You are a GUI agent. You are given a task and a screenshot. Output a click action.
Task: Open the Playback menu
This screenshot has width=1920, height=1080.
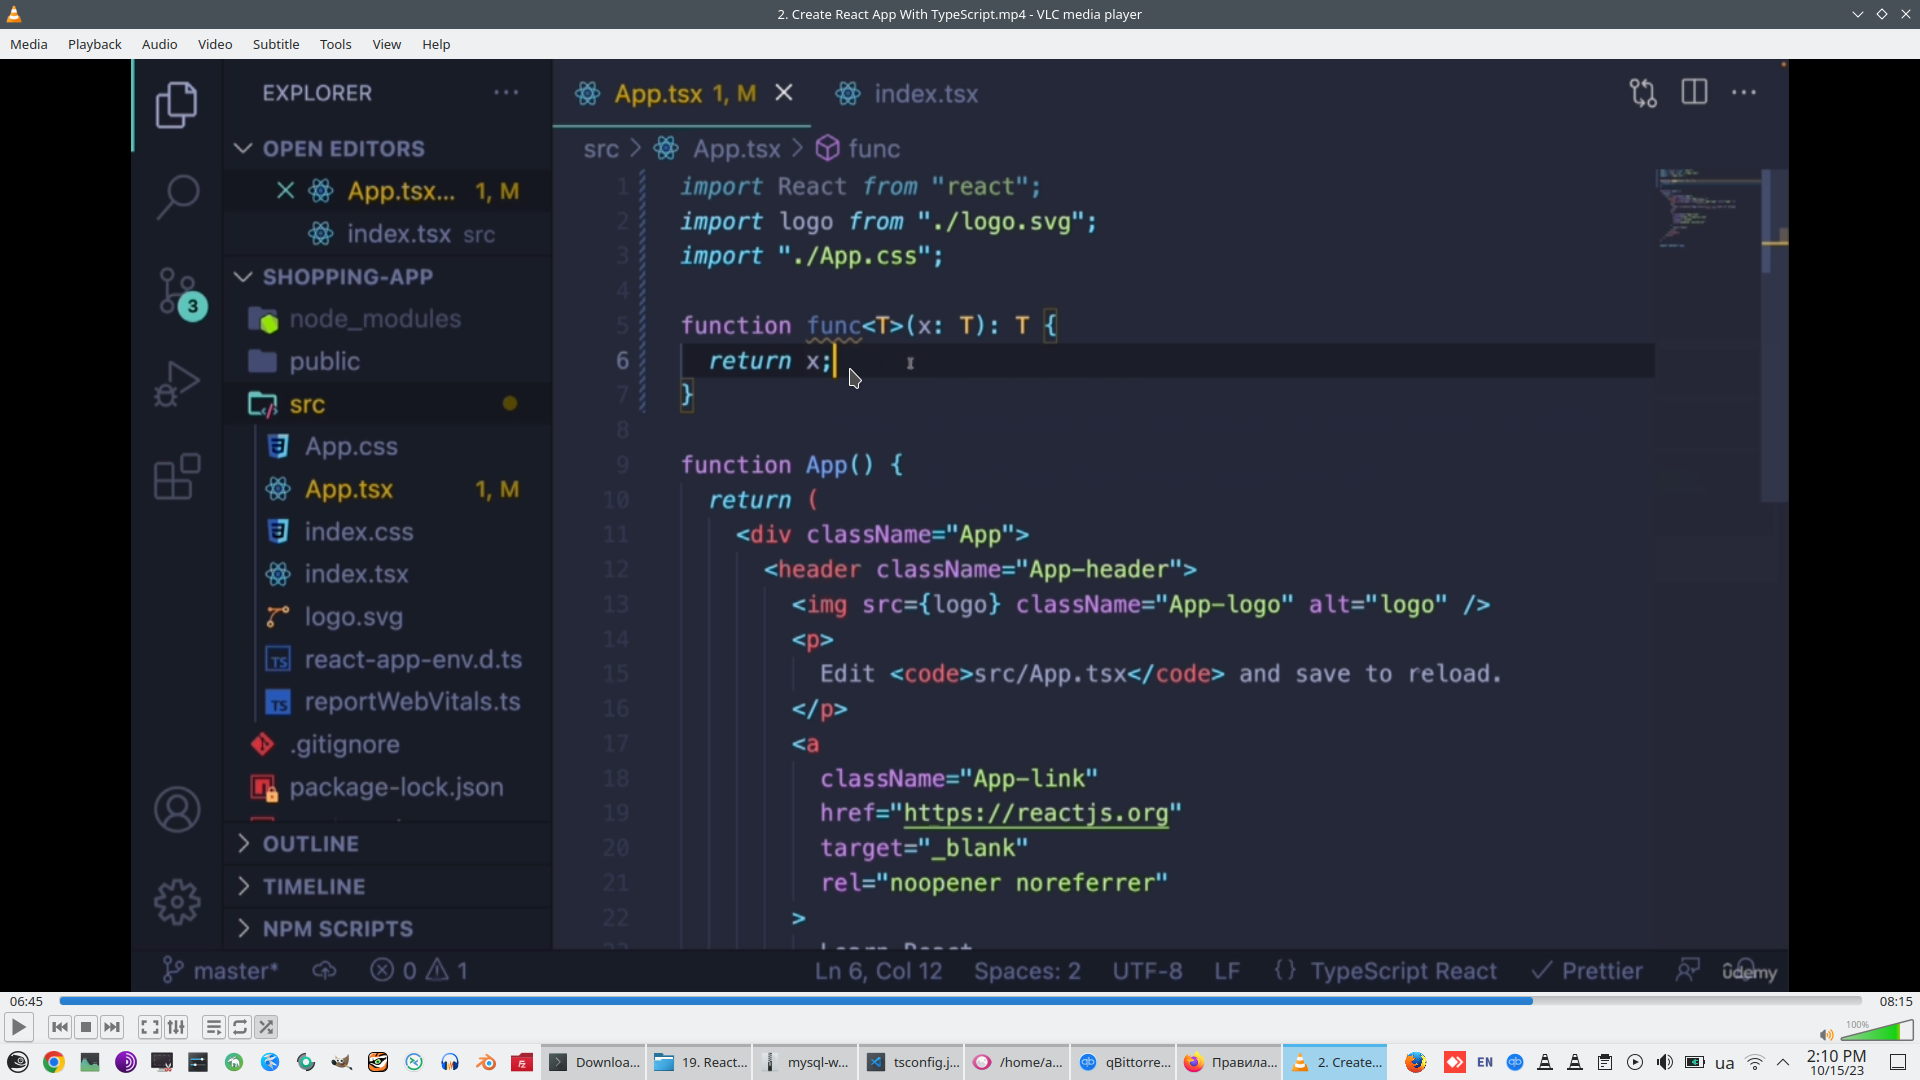coord(94,44)
